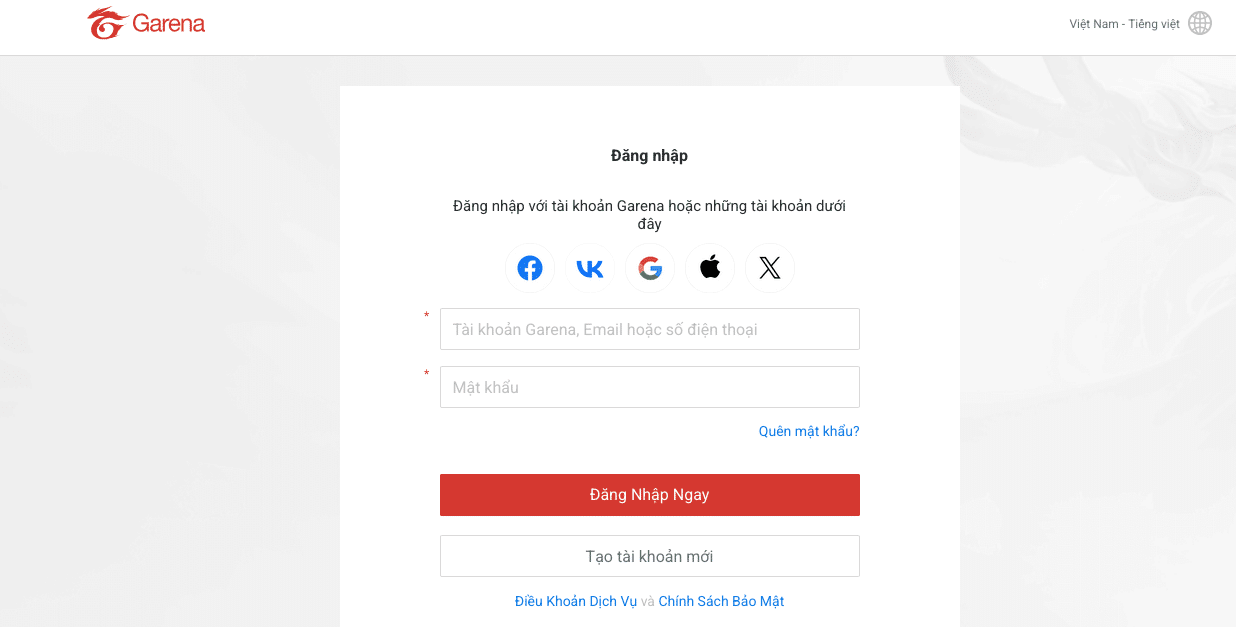Viewport: 1236px width, 627px height.
Task: Select the Apple sign-in icon
Action: pos(710,268)
